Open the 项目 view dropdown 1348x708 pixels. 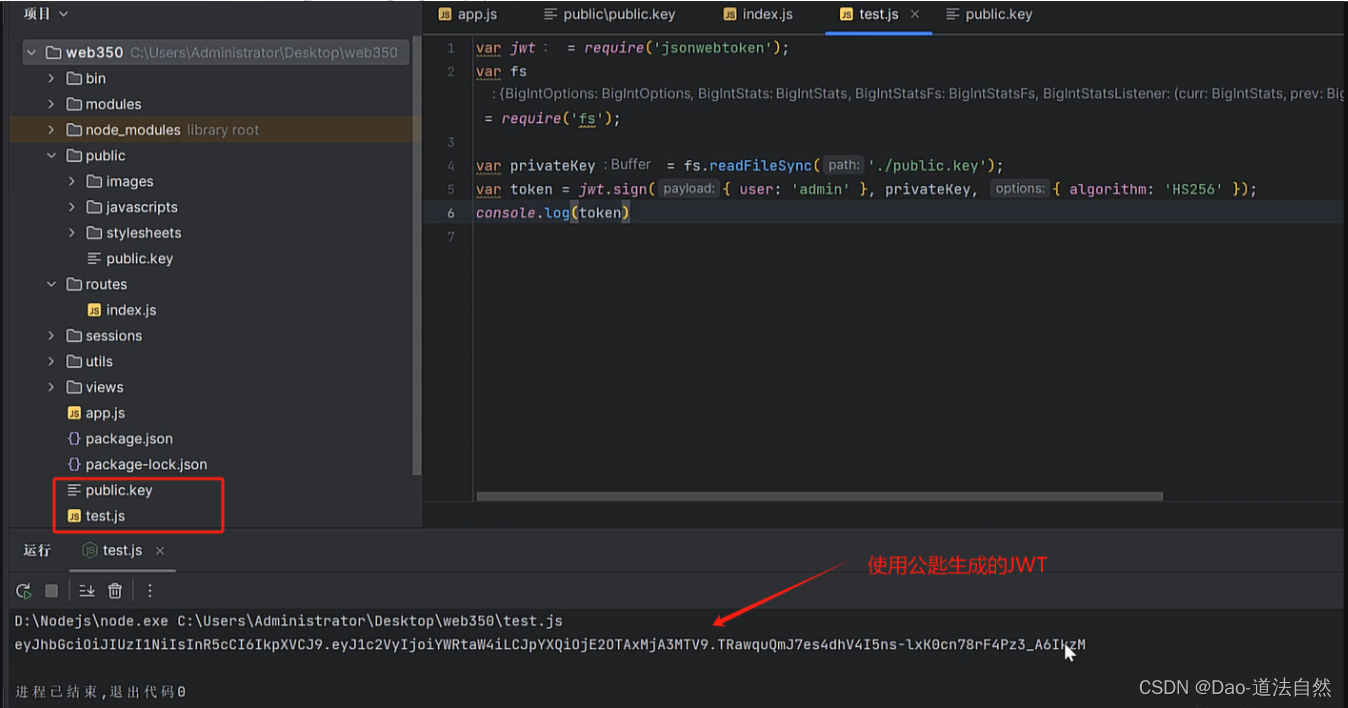pos(46,14)
